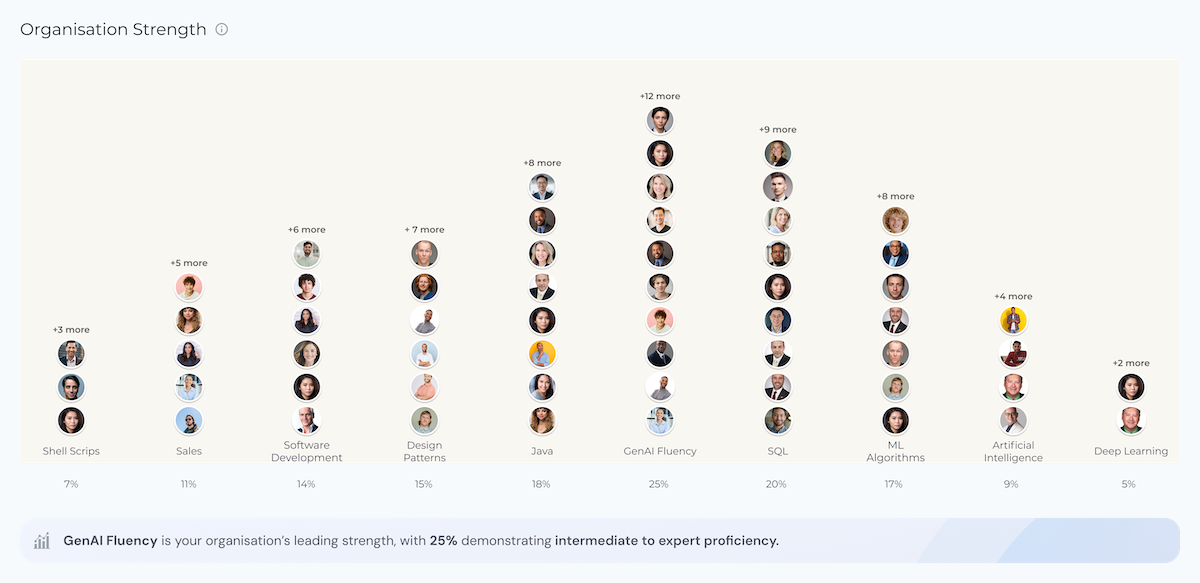Select bottom avatar in Software Development column
Screen dimensions: 1200x583
[x=307, y=420]
